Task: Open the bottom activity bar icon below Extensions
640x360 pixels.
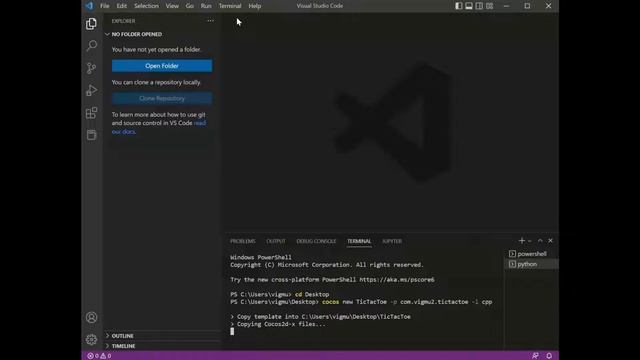Action: pyautogui.click(x=91, y=135)
